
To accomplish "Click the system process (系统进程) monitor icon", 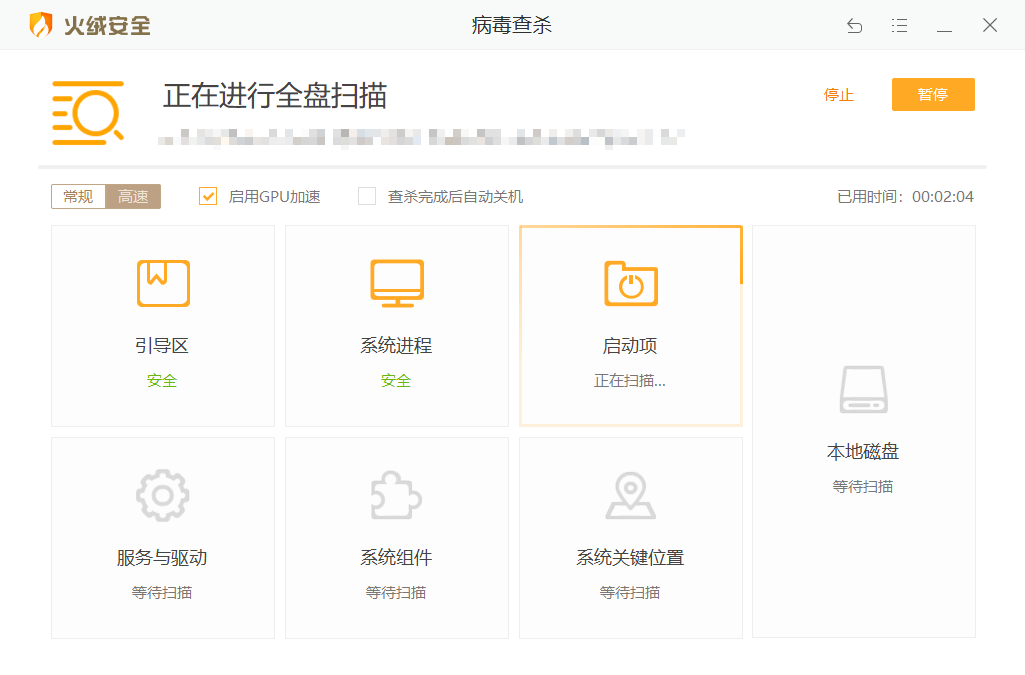I will tap(397, 283).
